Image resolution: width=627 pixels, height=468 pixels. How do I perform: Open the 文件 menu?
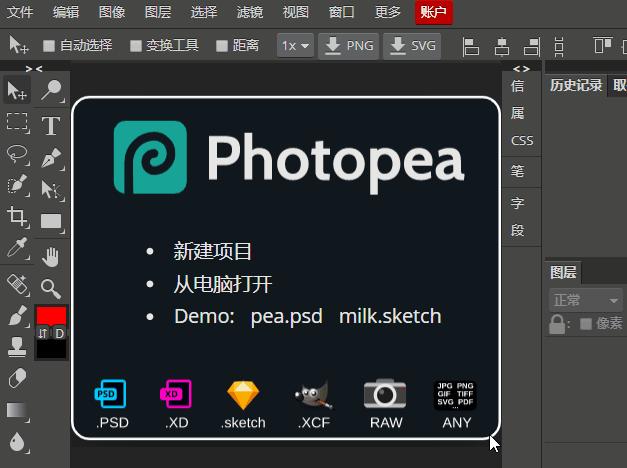(x=20, y=12)
